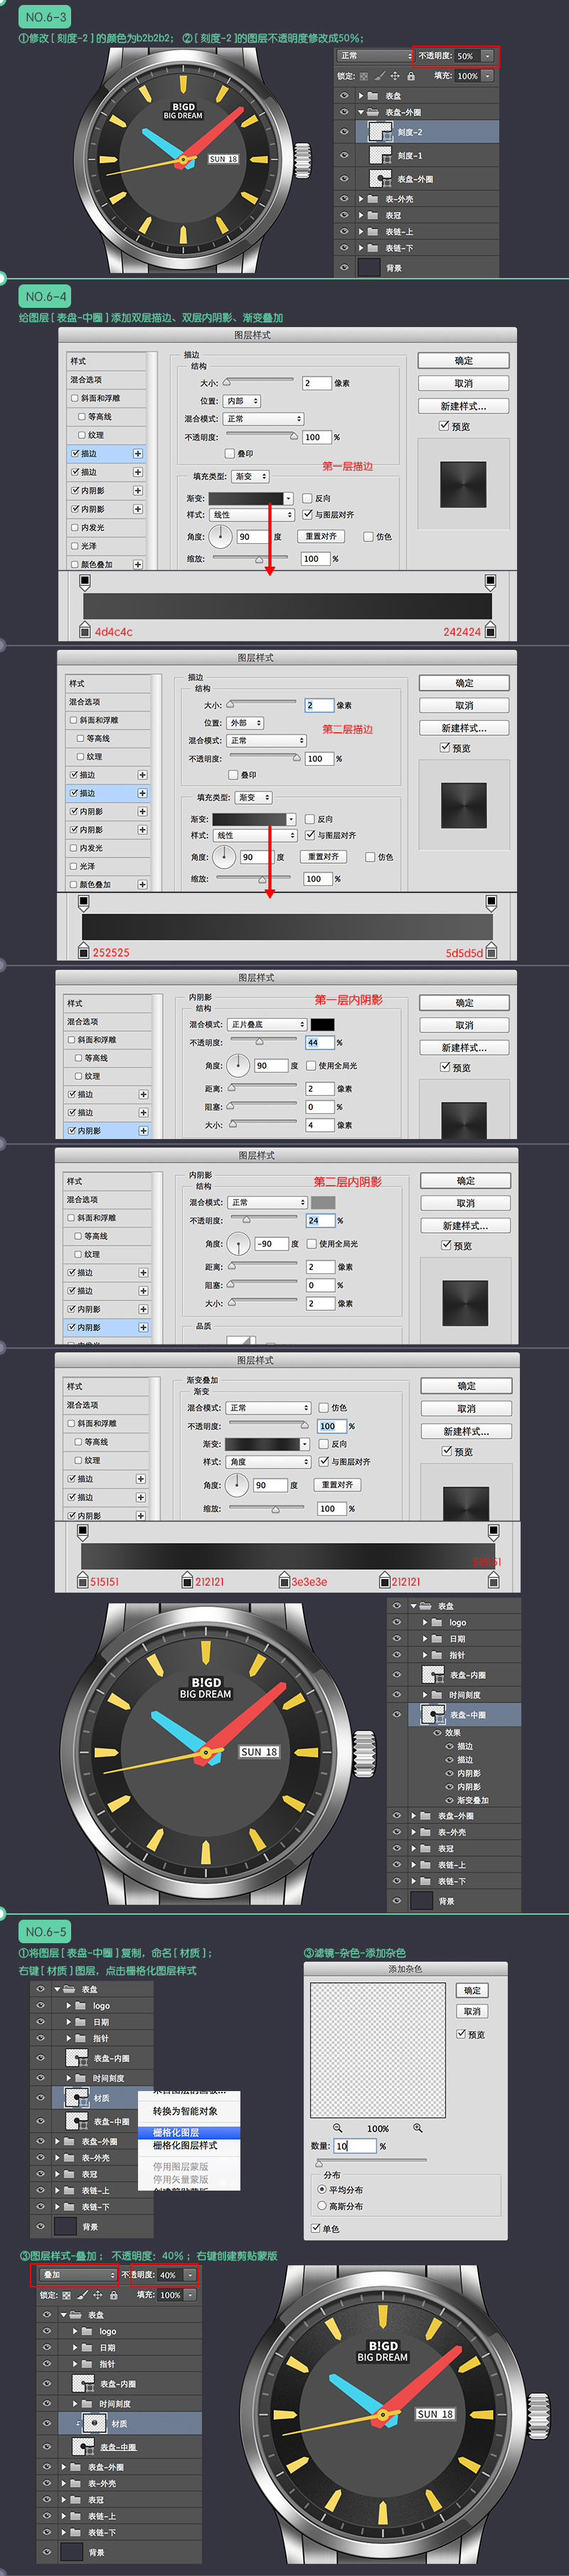The image size is (569, 2576).
Task: Open 位置 dropdown showing 外部
Action: click(x=245, y=722)
